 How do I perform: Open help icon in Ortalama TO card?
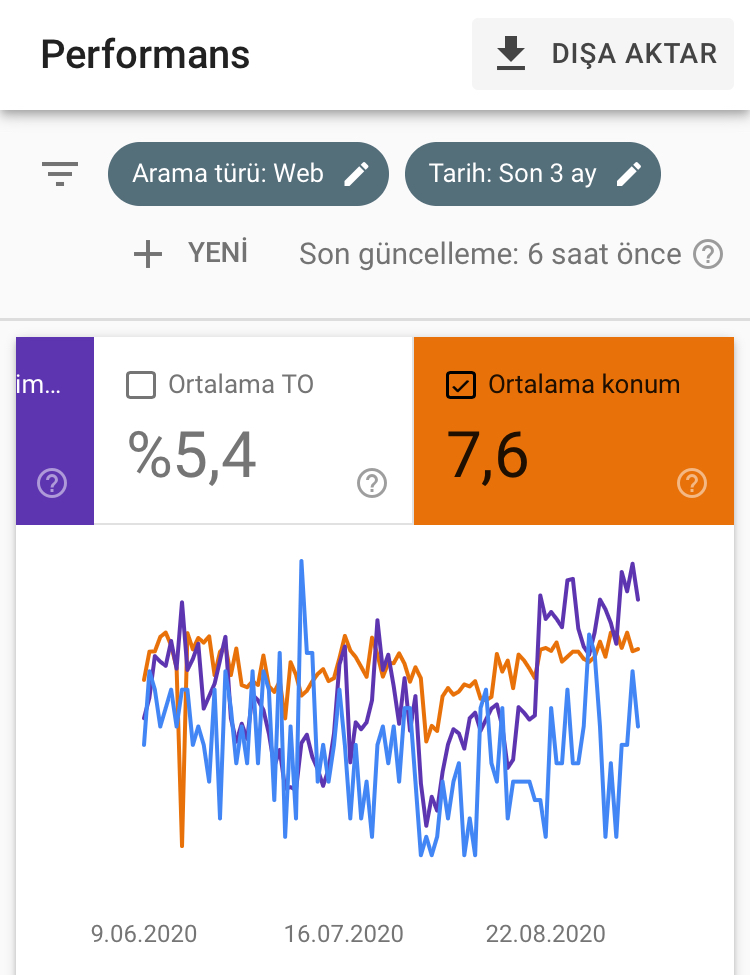(x=372, y=483)
